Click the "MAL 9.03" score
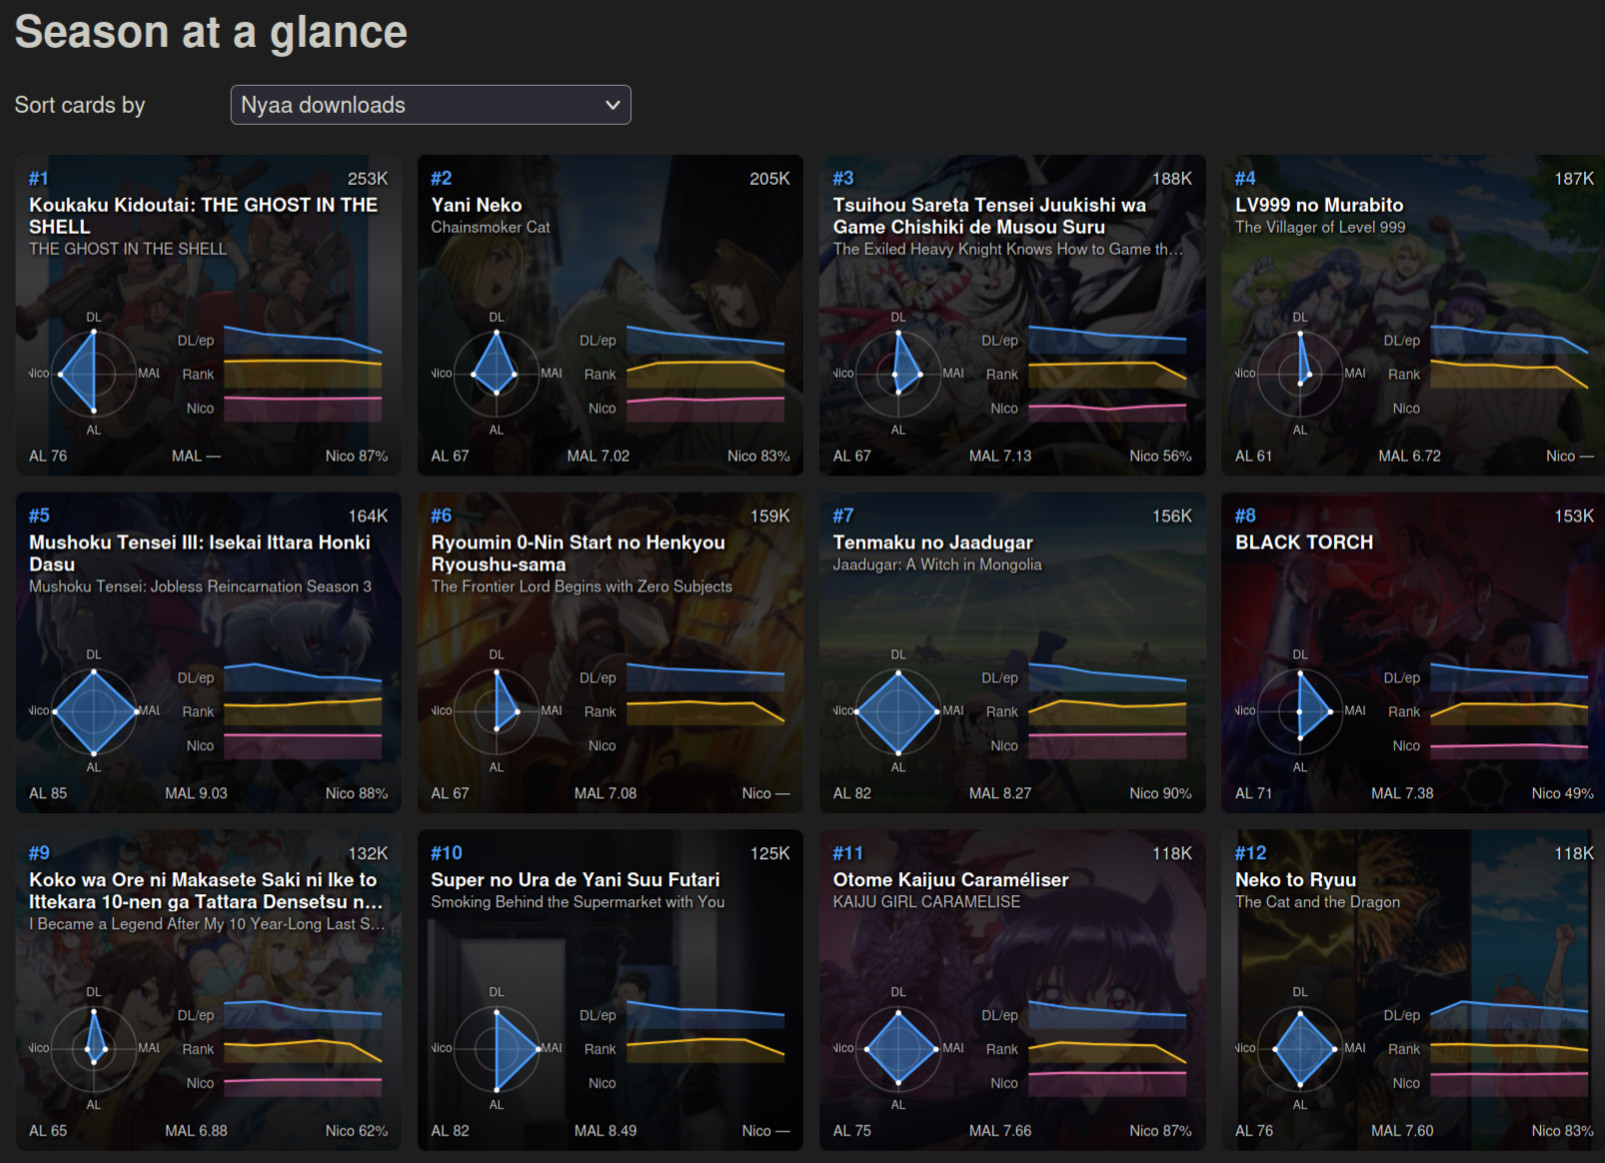 196,793
